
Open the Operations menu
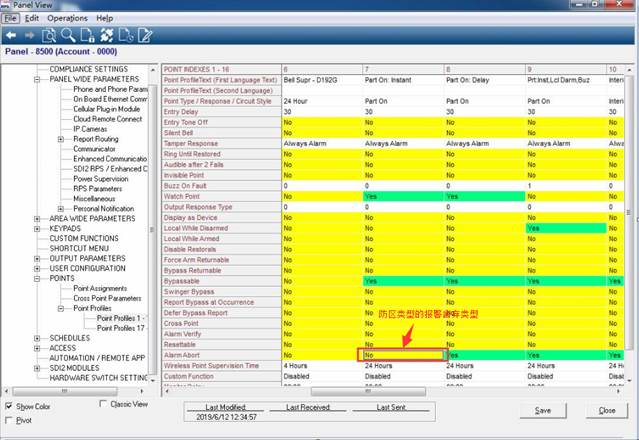(67, 18)
